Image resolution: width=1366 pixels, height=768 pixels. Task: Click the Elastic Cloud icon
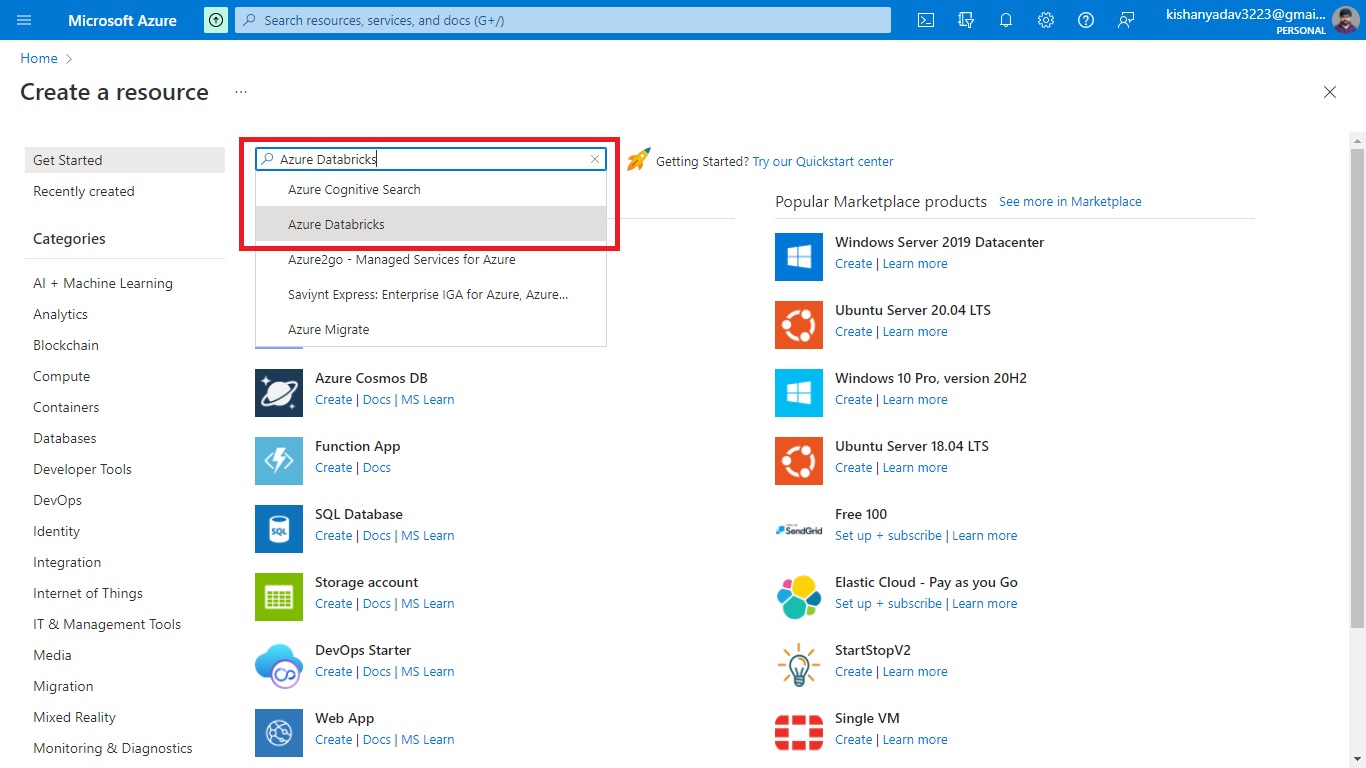[x=799, y=596]
